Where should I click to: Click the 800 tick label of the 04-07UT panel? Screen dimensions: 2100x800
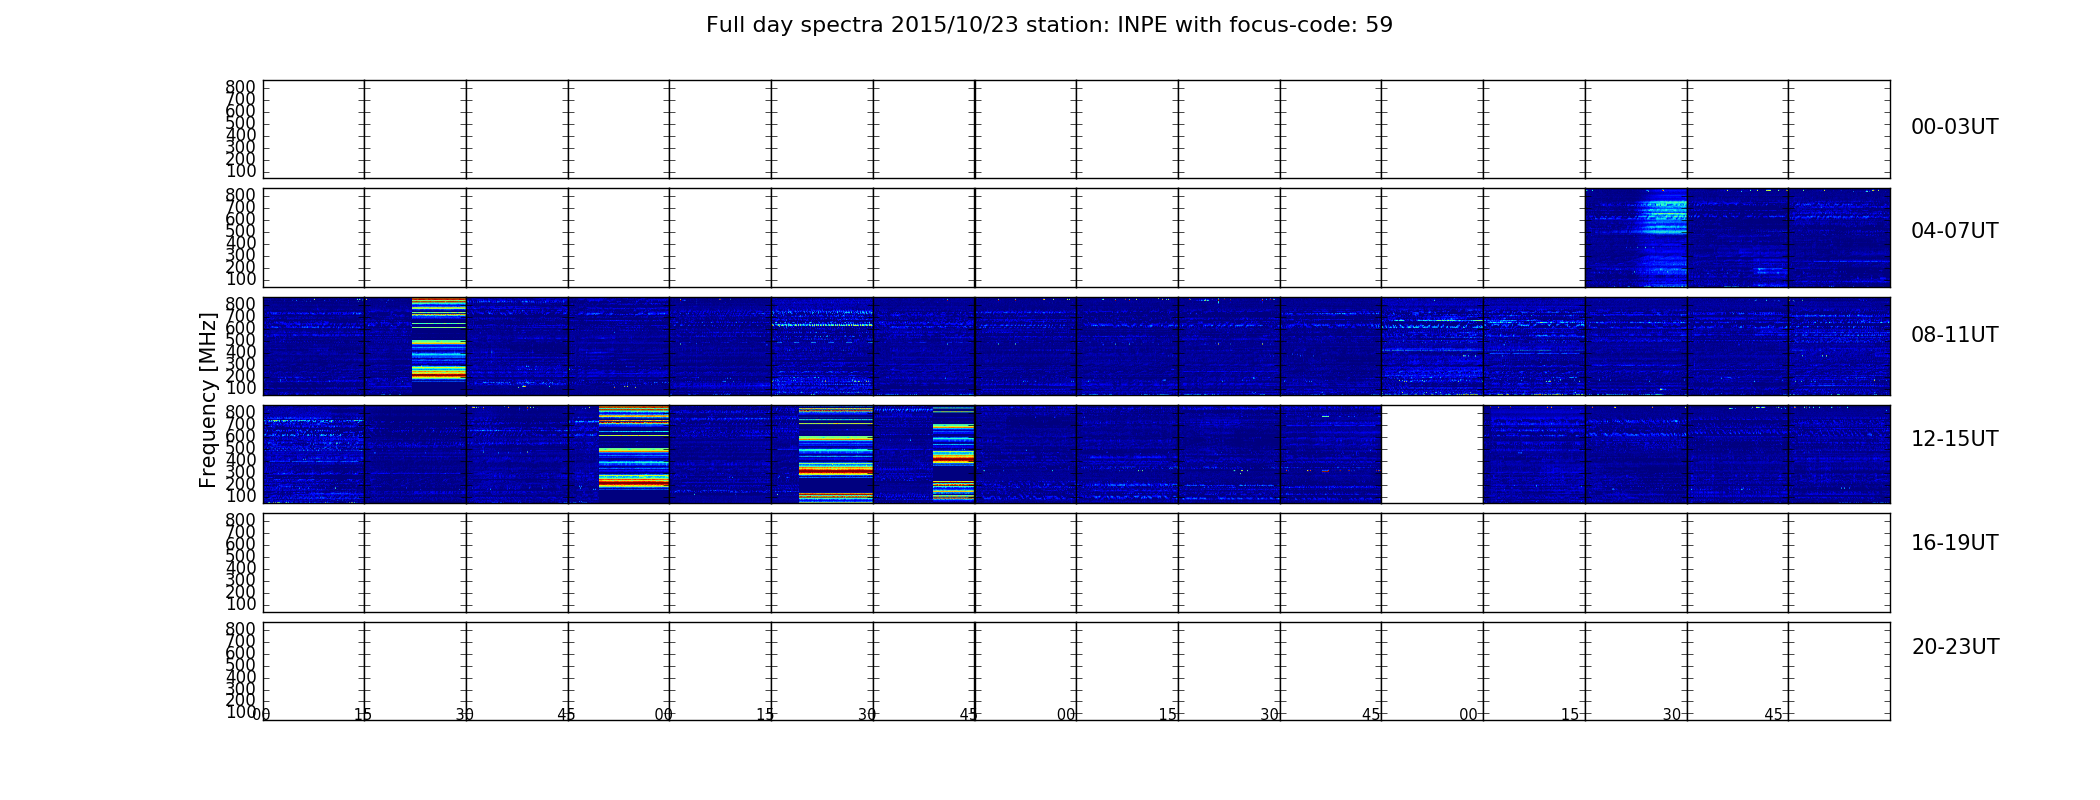[240, 195]
